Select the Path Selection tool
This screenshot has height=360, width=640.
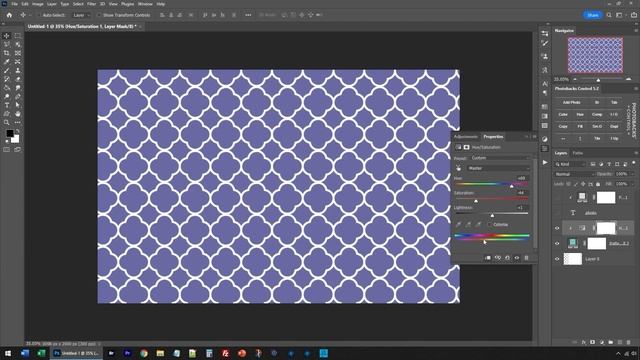point(18,105)
